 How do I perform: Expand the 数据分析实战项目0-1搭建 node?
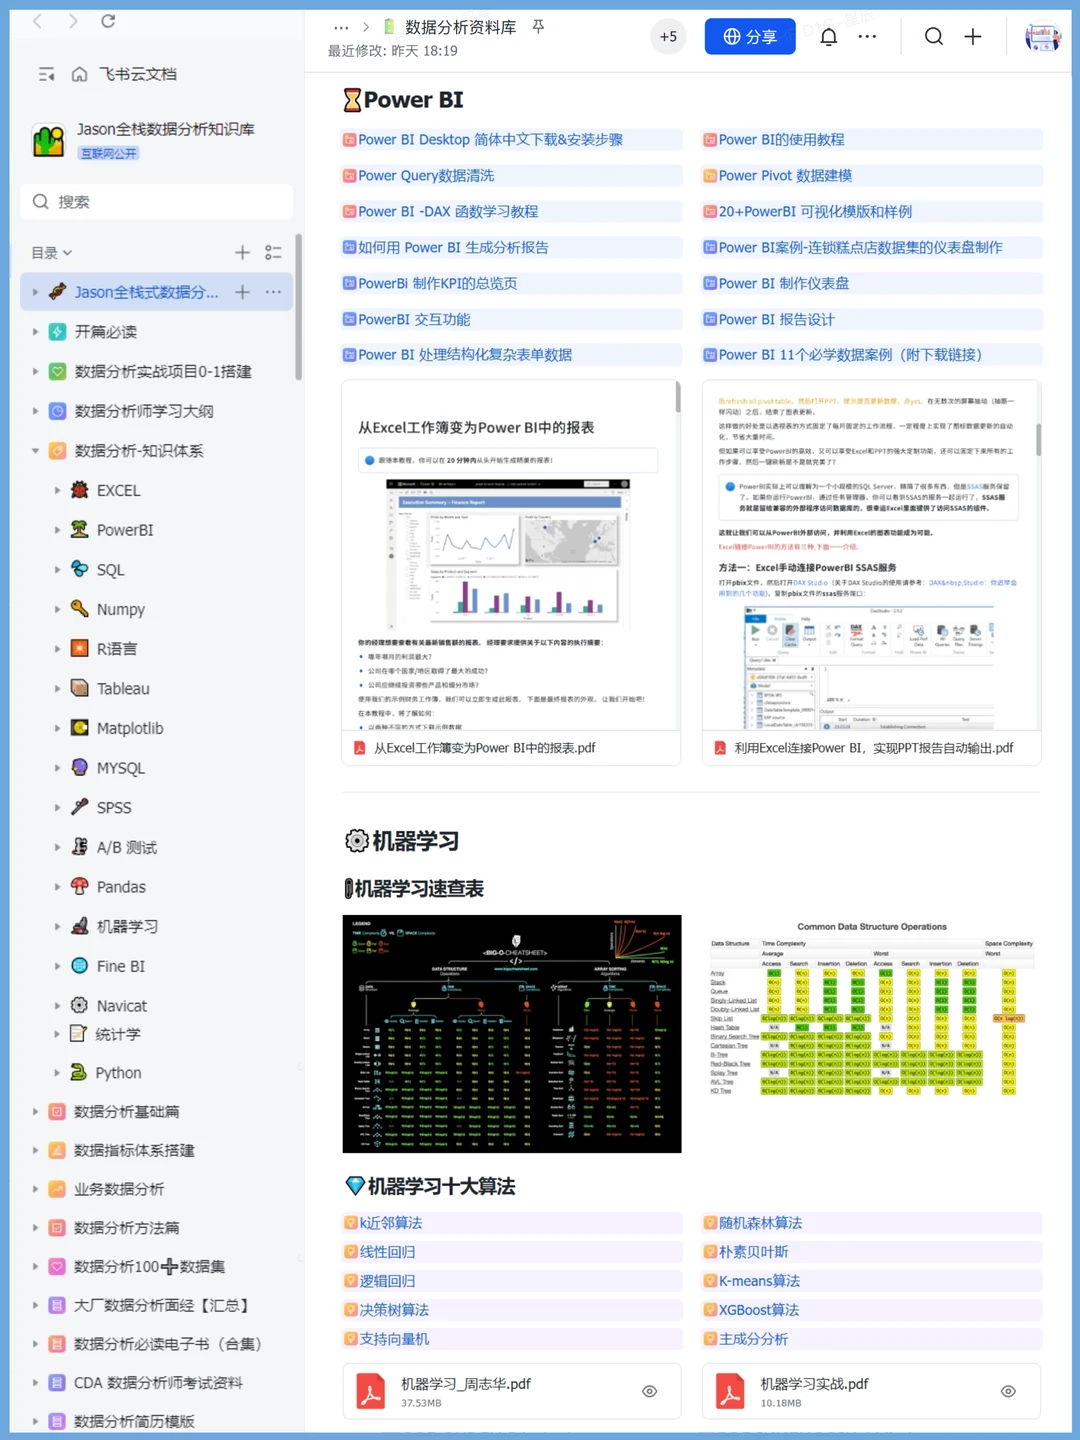[35, 372]
